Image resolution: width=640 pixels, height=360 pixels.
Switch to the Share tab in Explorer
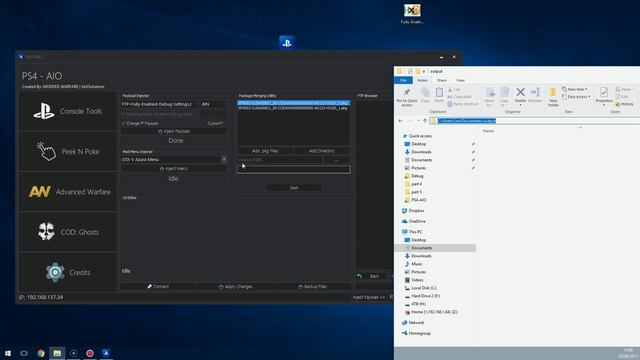point(442,80)
